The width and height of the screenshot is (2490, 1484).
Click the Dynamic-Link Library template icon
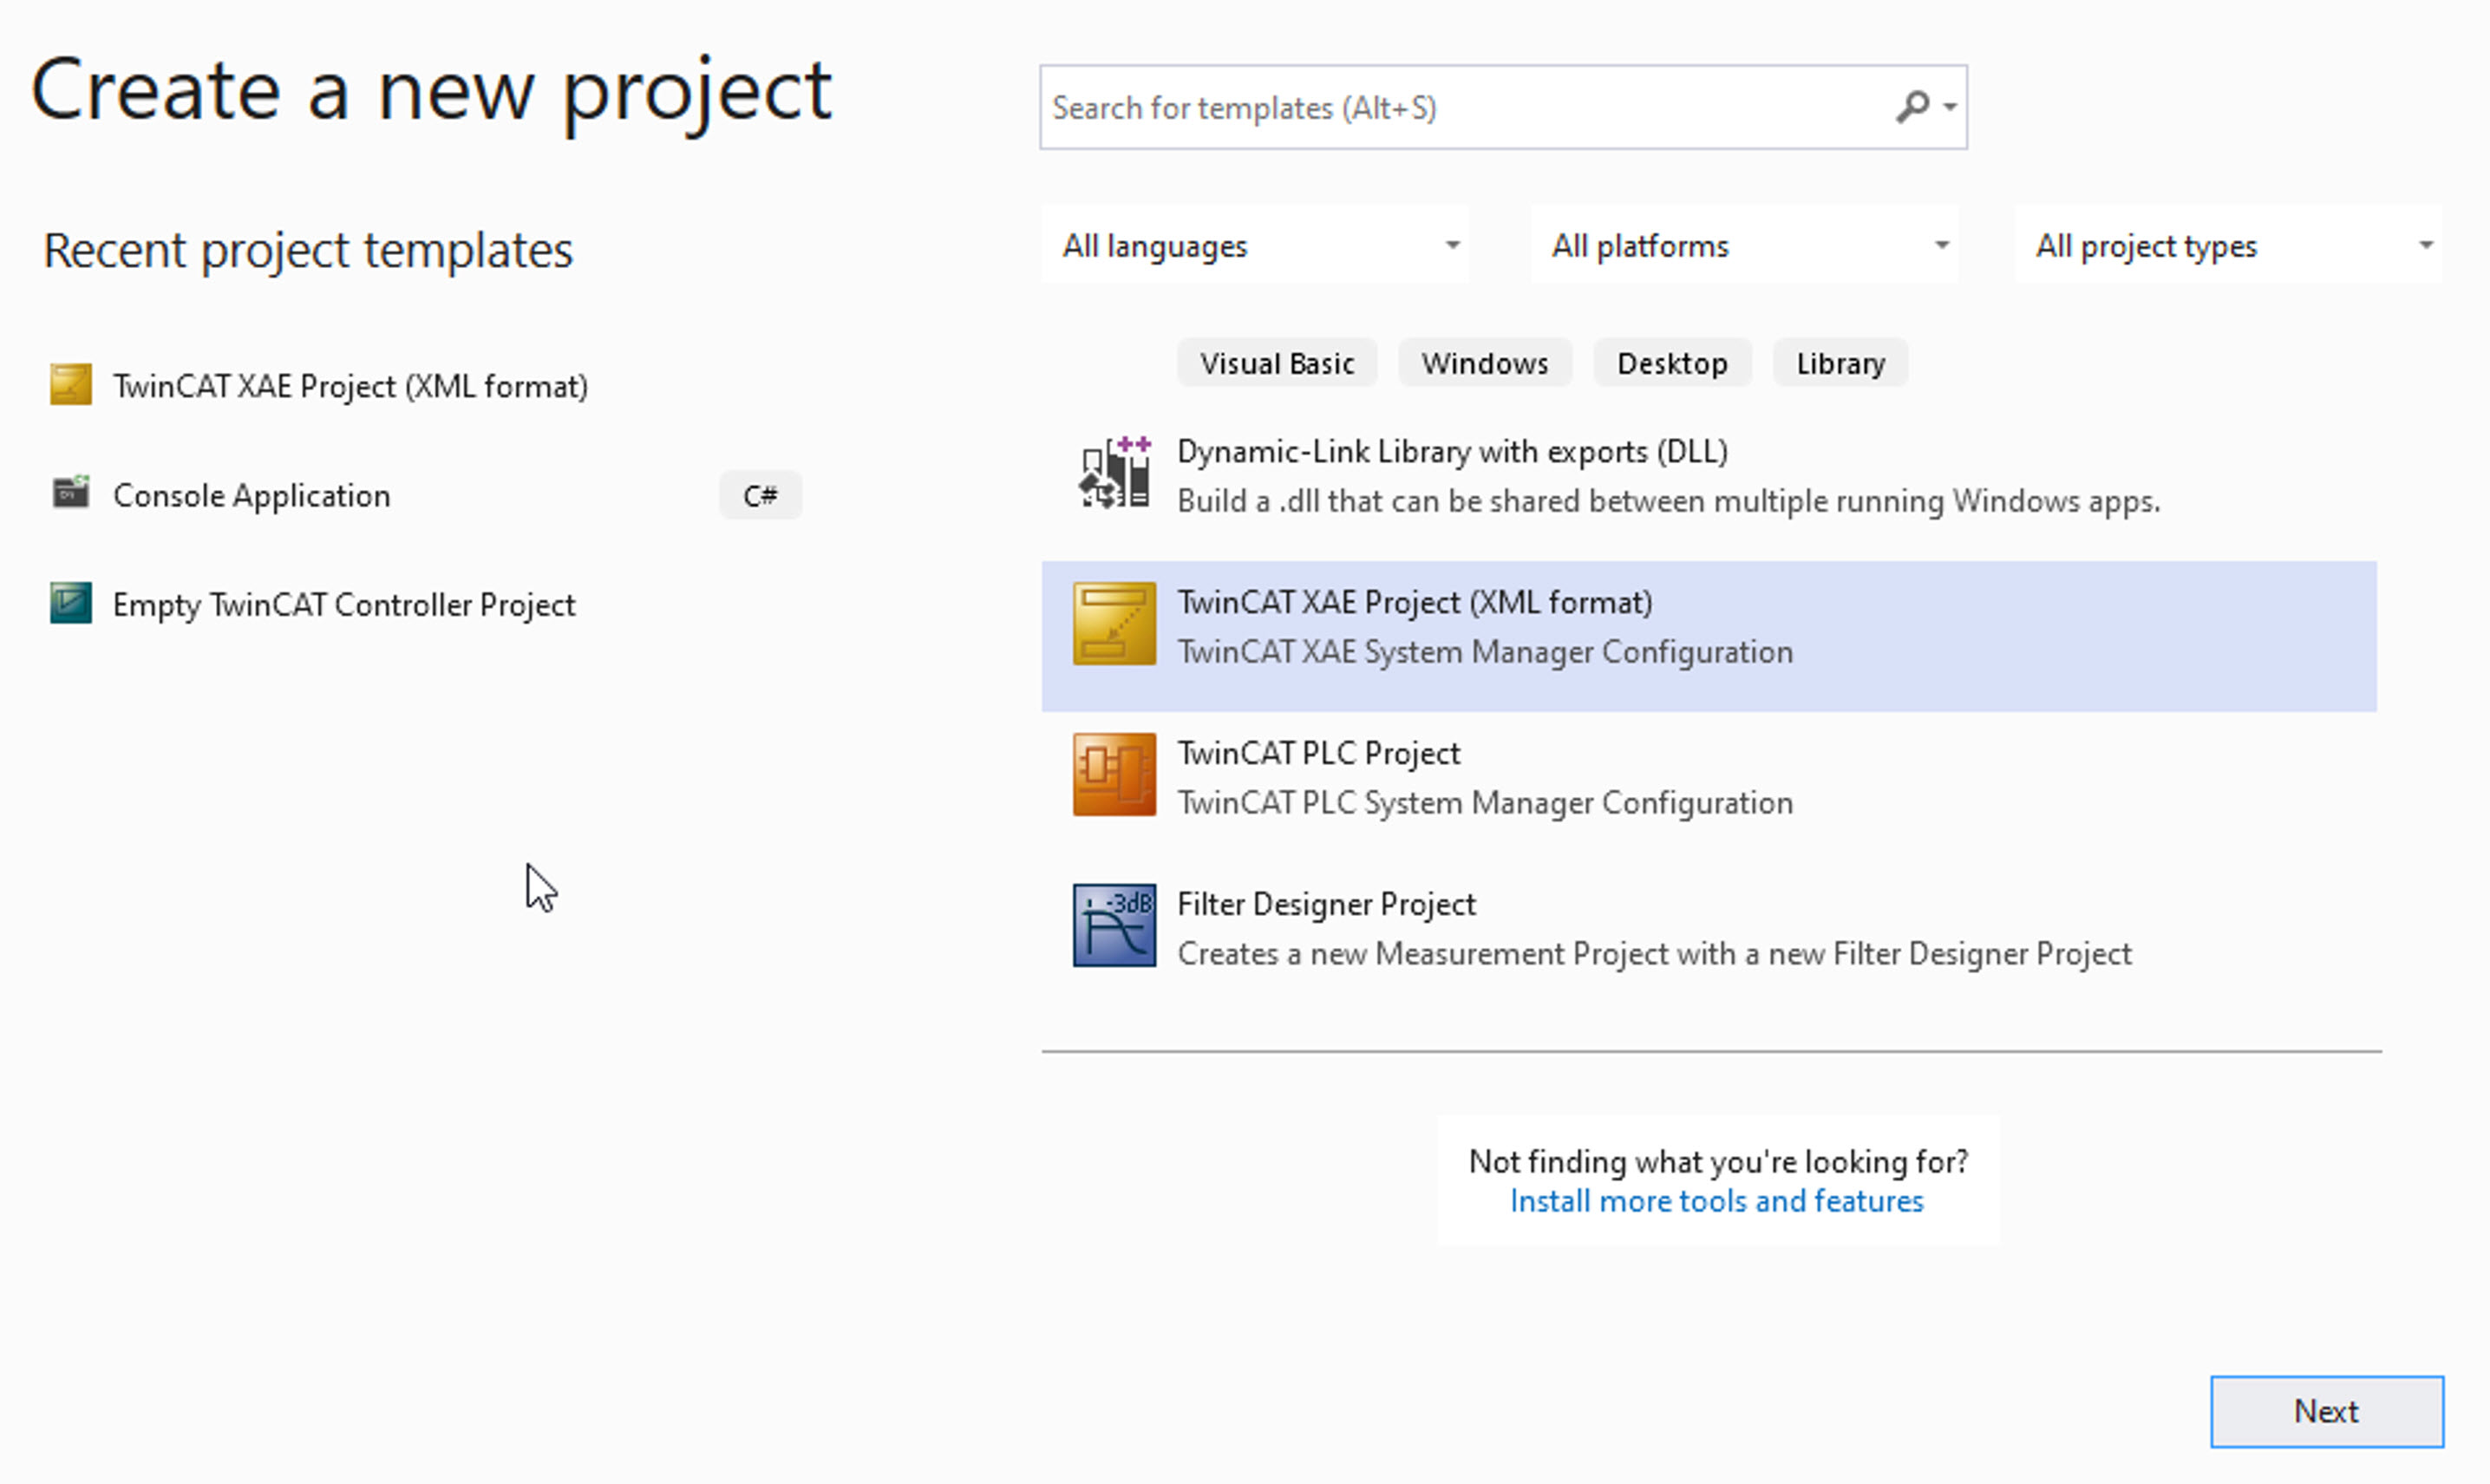1114,473
